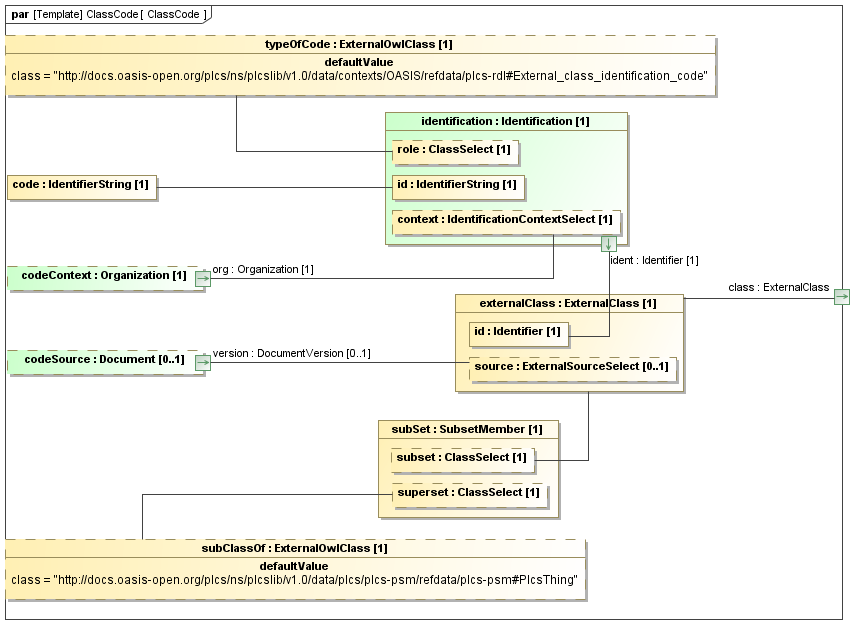Click the subSet : SubsetMember block title

click(x=468, y=429)
